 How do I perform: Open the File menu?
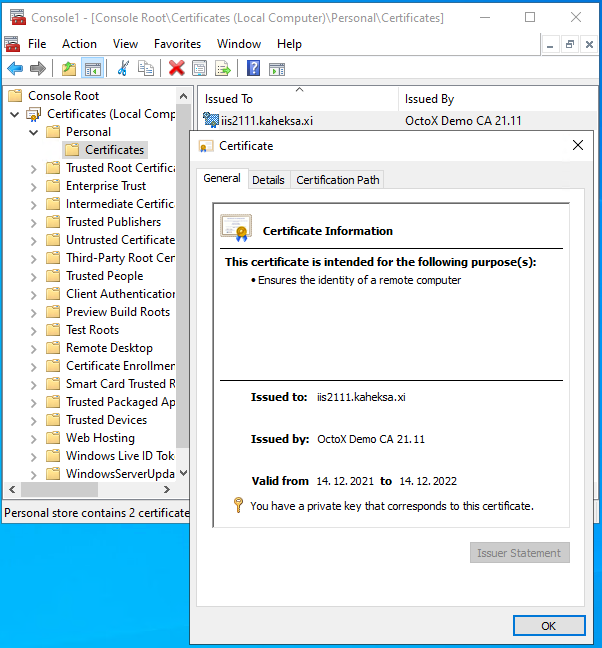(x=37, y=44)
